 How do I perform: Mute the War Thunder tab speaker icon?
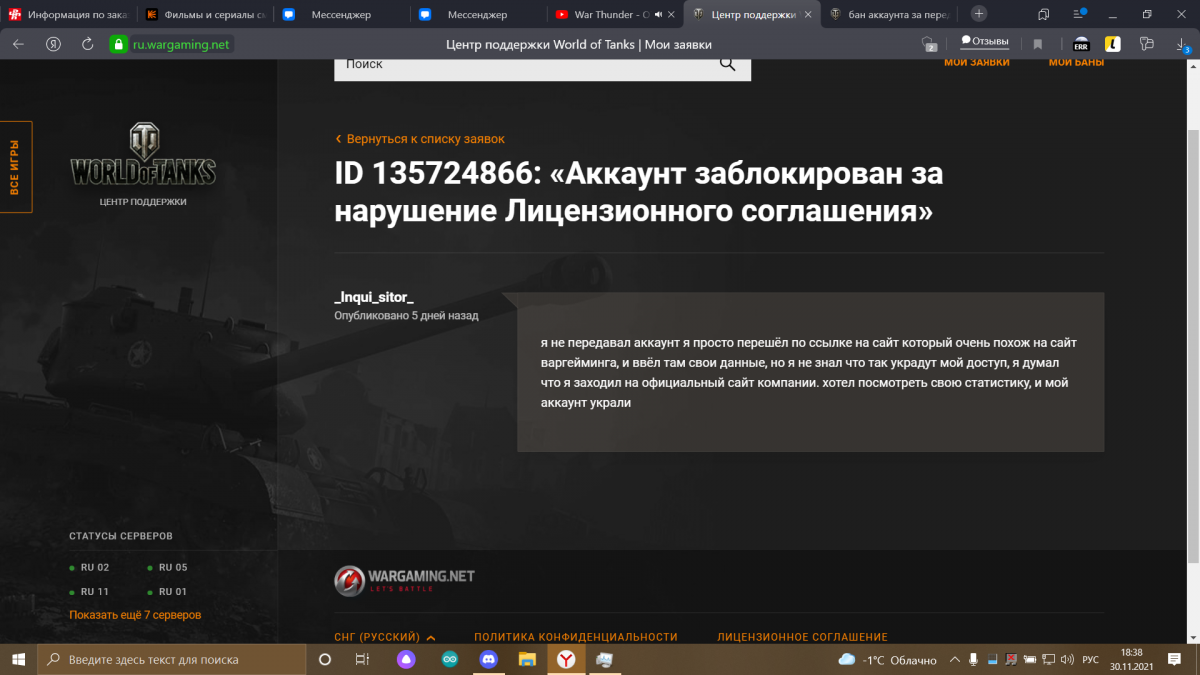[659, 15]
